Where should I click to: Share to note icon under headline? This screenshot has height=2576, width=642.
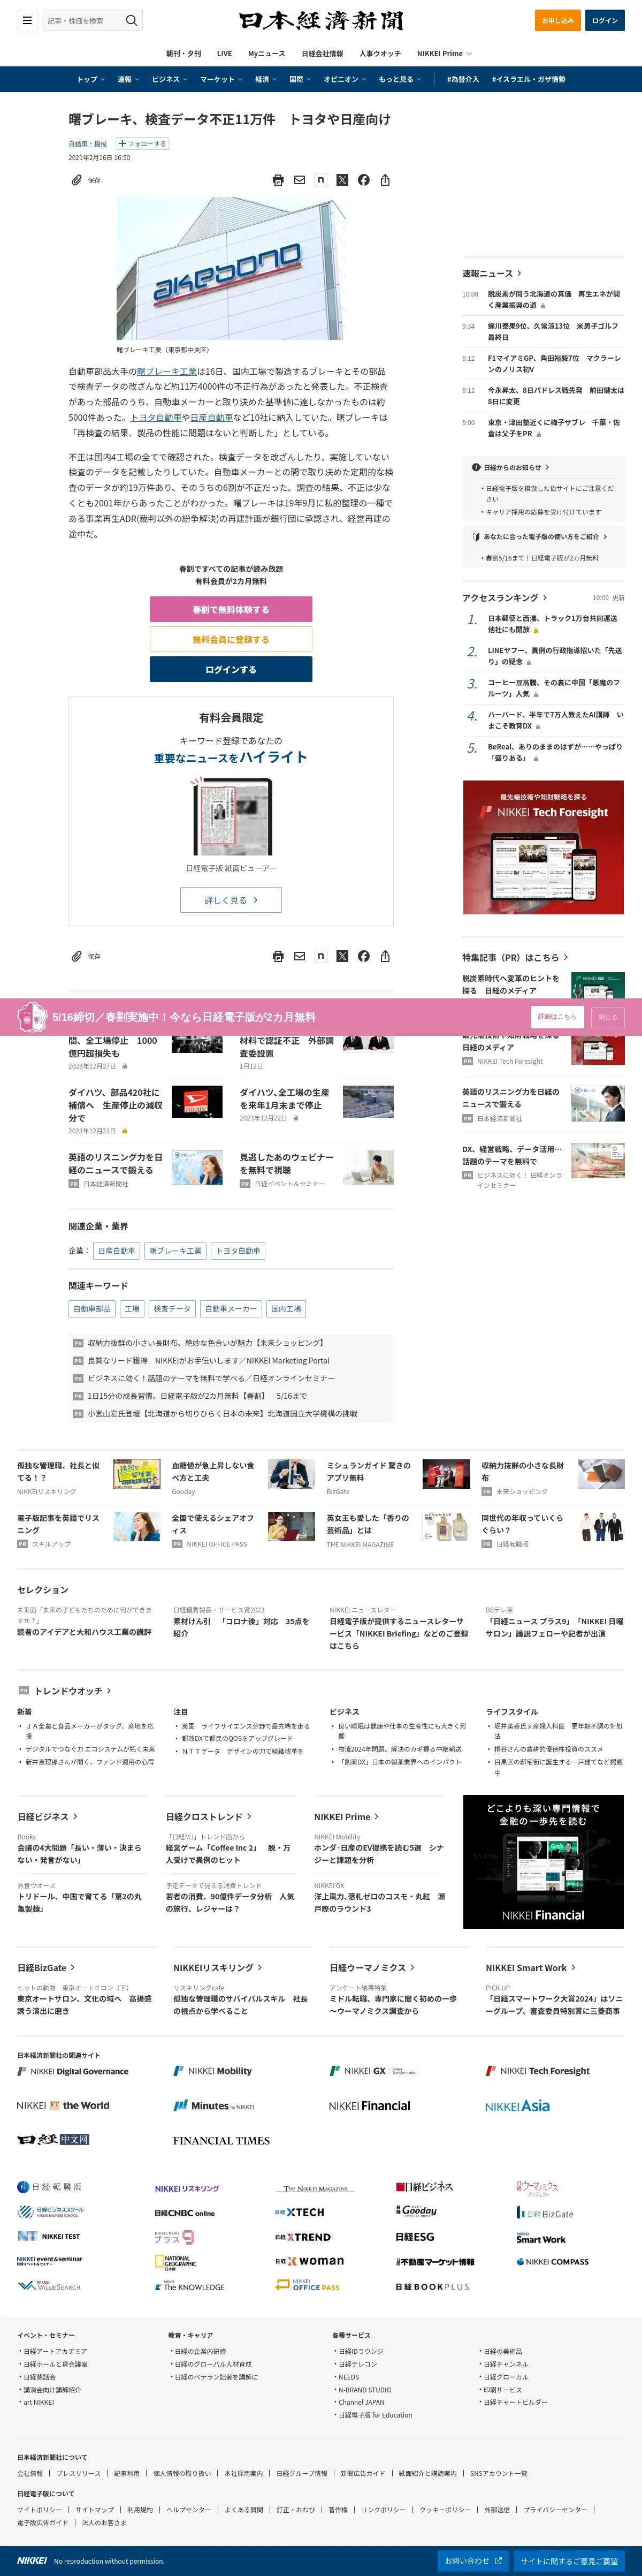click(x=321, y=180)
